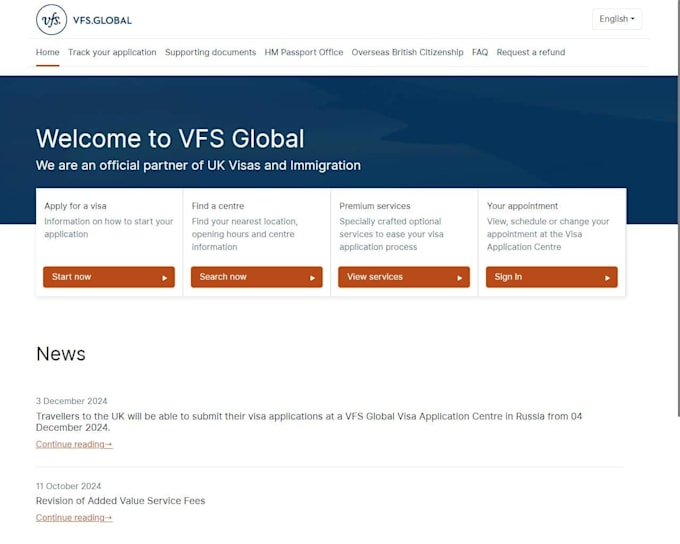This screenshot has width=680, height=544.
Task: Go to the Home menu item
Action: point(48,52)
